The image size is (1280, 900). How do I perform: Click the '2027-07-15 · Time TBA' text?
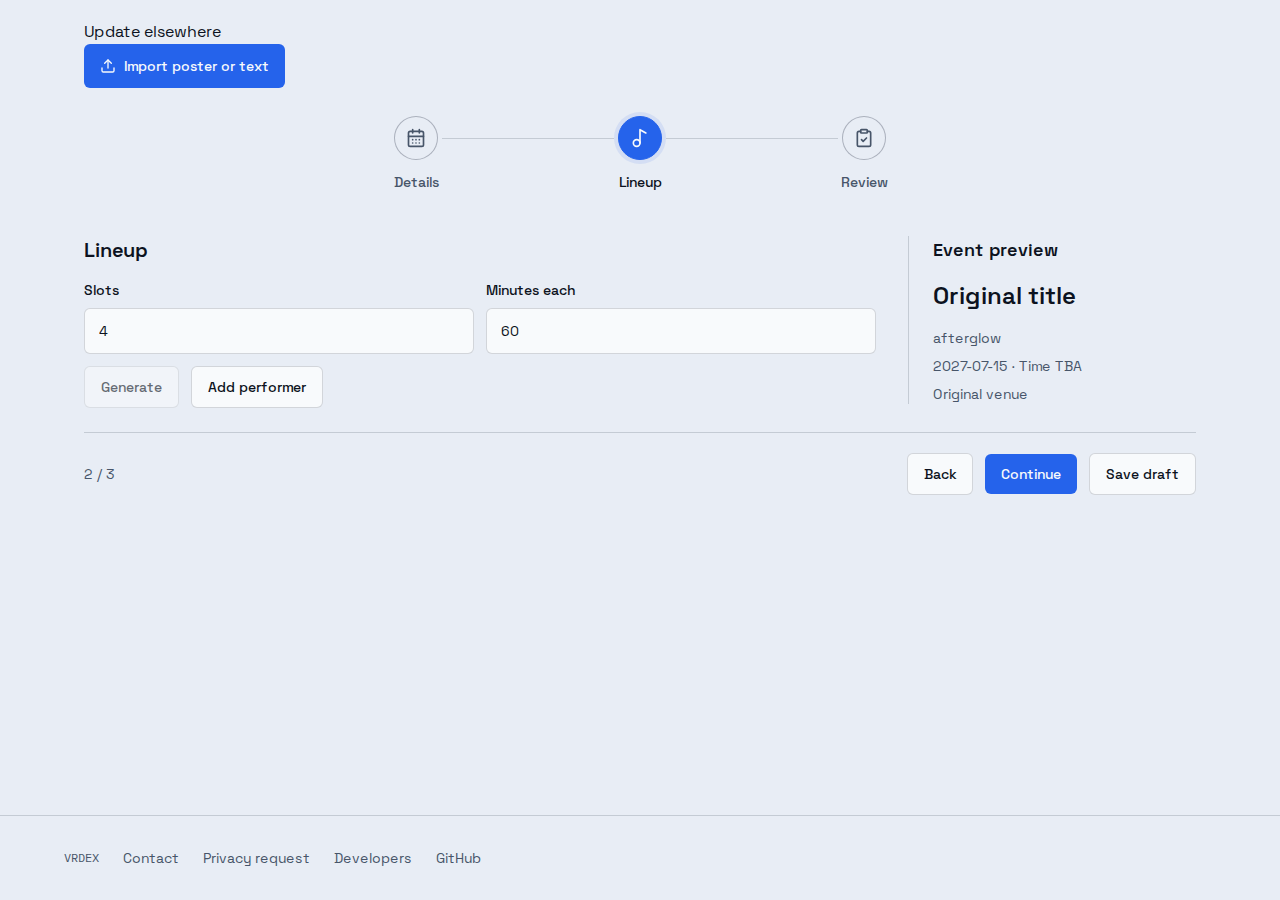pyautogui.click(x=1007, y=366)
